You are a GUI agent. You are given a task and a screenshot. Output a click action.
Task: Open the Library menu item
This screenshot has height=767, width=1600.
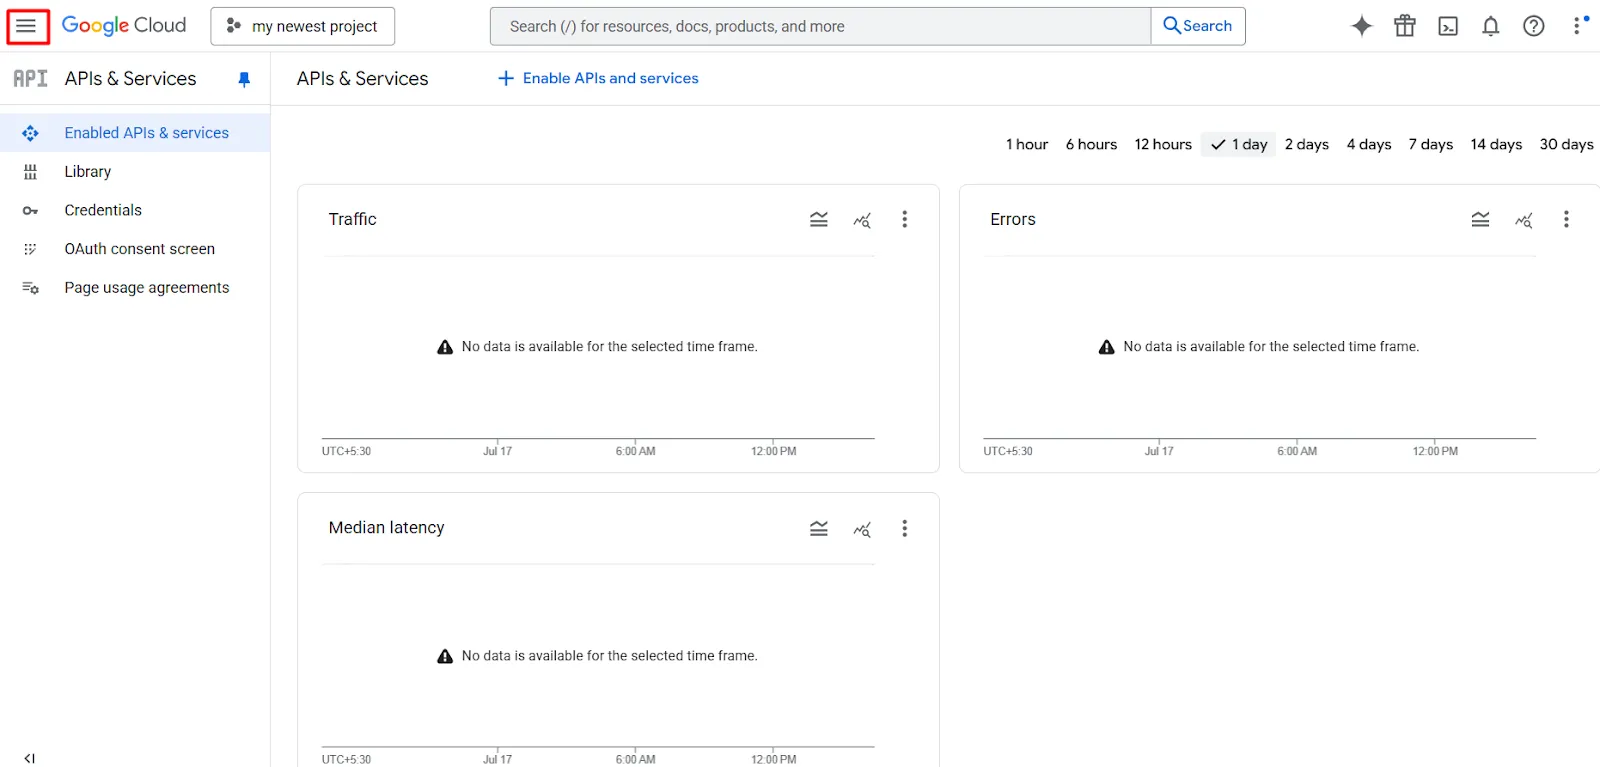coord(135,172)
